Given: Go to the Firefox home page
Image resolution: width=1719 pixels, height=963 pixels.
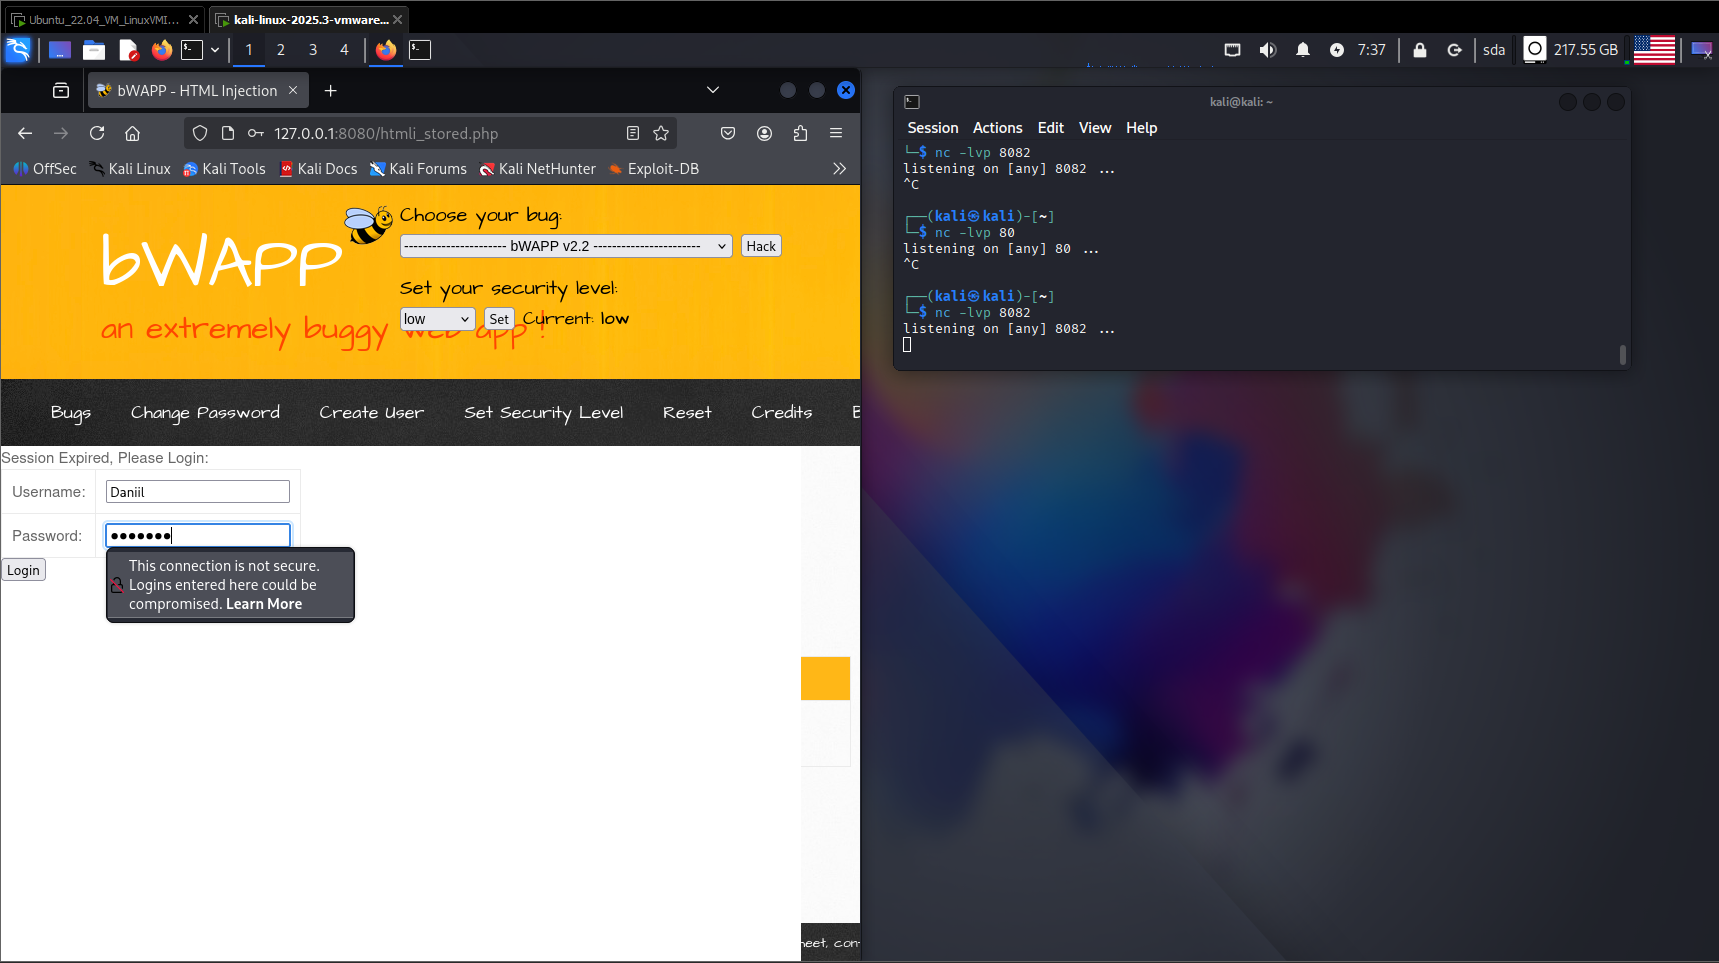Looking at the screenshot, I should pos(132,133).
